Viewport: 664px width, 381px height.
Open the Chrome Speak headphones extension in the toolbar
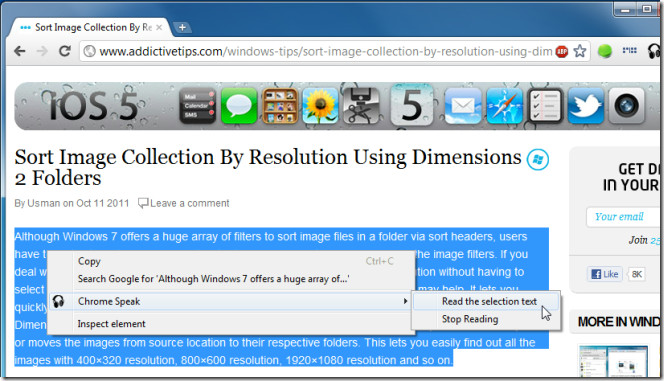[655, 51]
